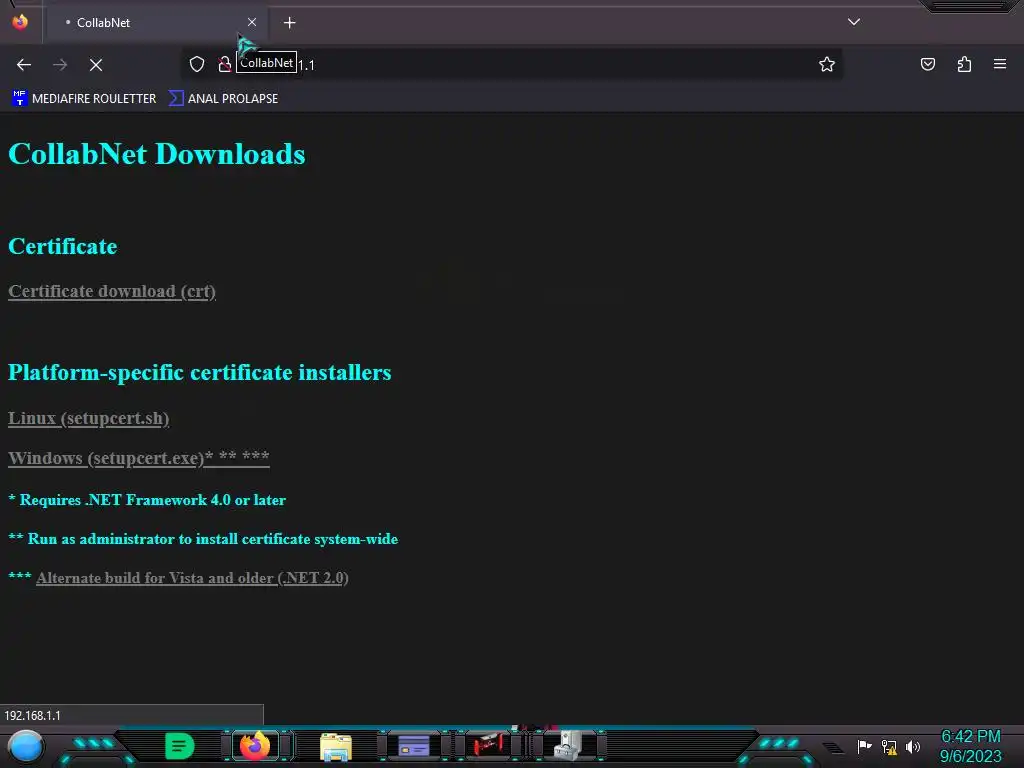Open the Firefox hamburger menu
1024x768 pixels.
(1000, 64)
